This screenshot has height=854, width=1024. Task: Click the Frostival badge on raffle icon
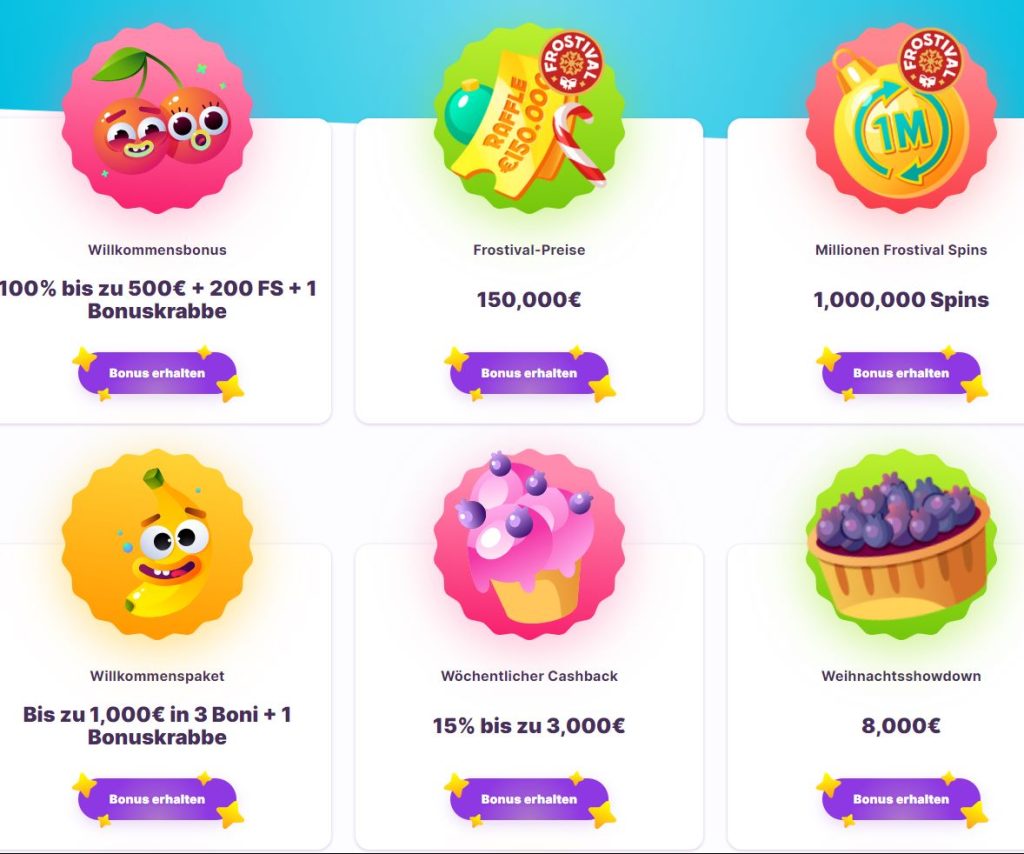570,63
